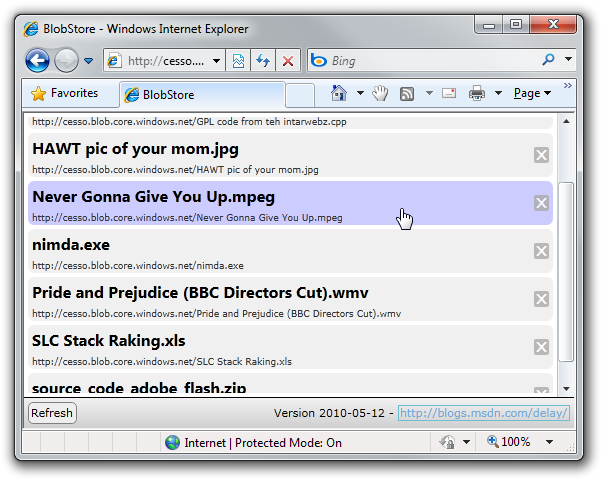Click Internet Protected Mode status globe
This screenshot has width=602, height=479.
tap(172, 443)
